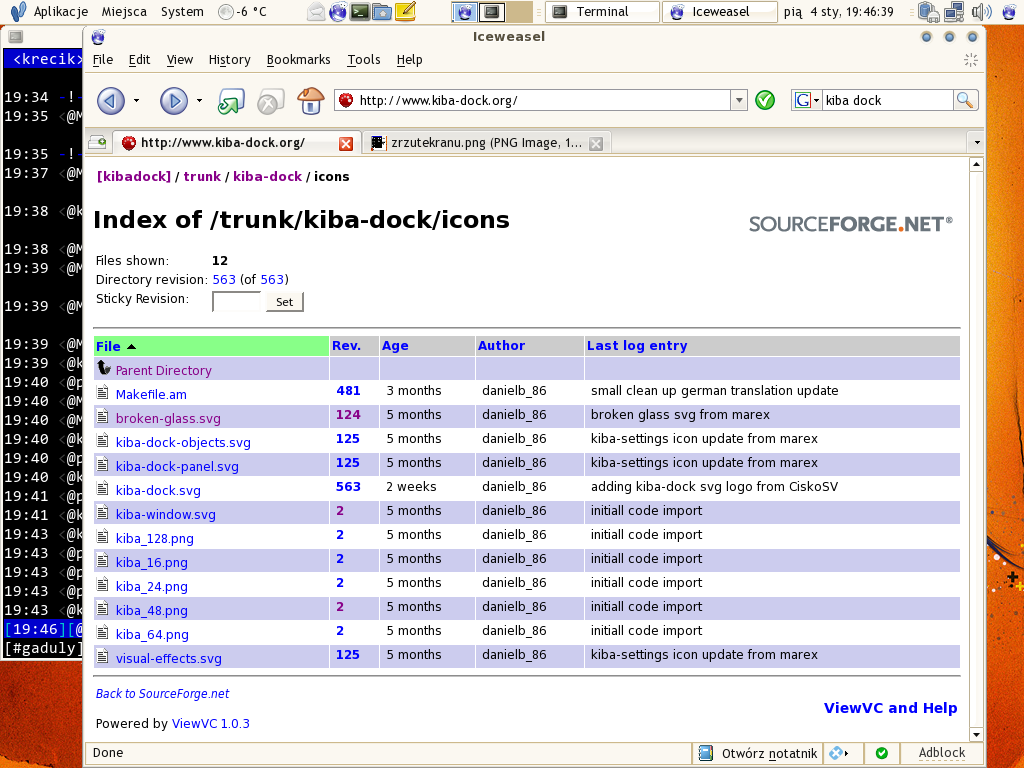This screenshot has width=1024, height=768.
Task: Switch to the kiba-dock.org tab
Action: click(x=236, y=143)
